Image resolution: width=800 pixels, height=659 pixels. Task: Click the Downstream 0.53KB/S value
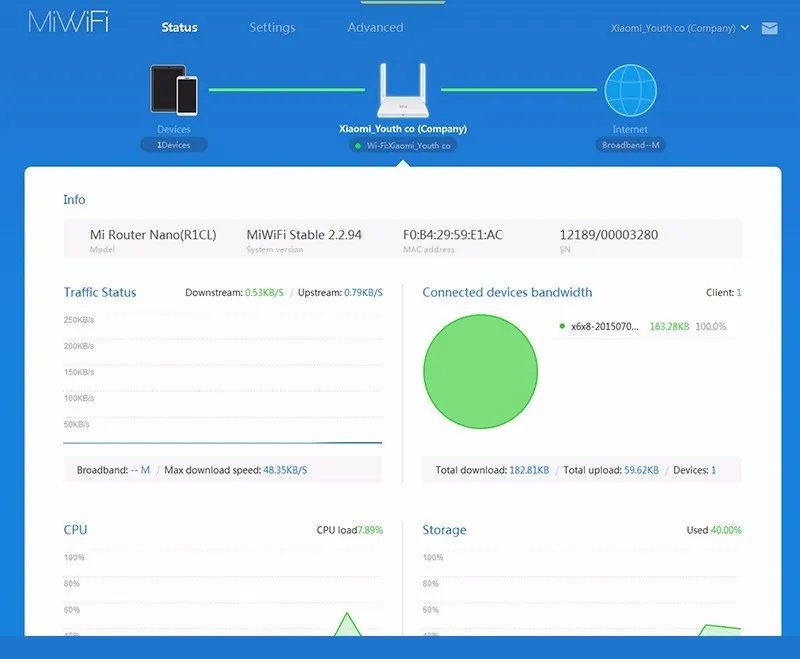coord(264,292)
